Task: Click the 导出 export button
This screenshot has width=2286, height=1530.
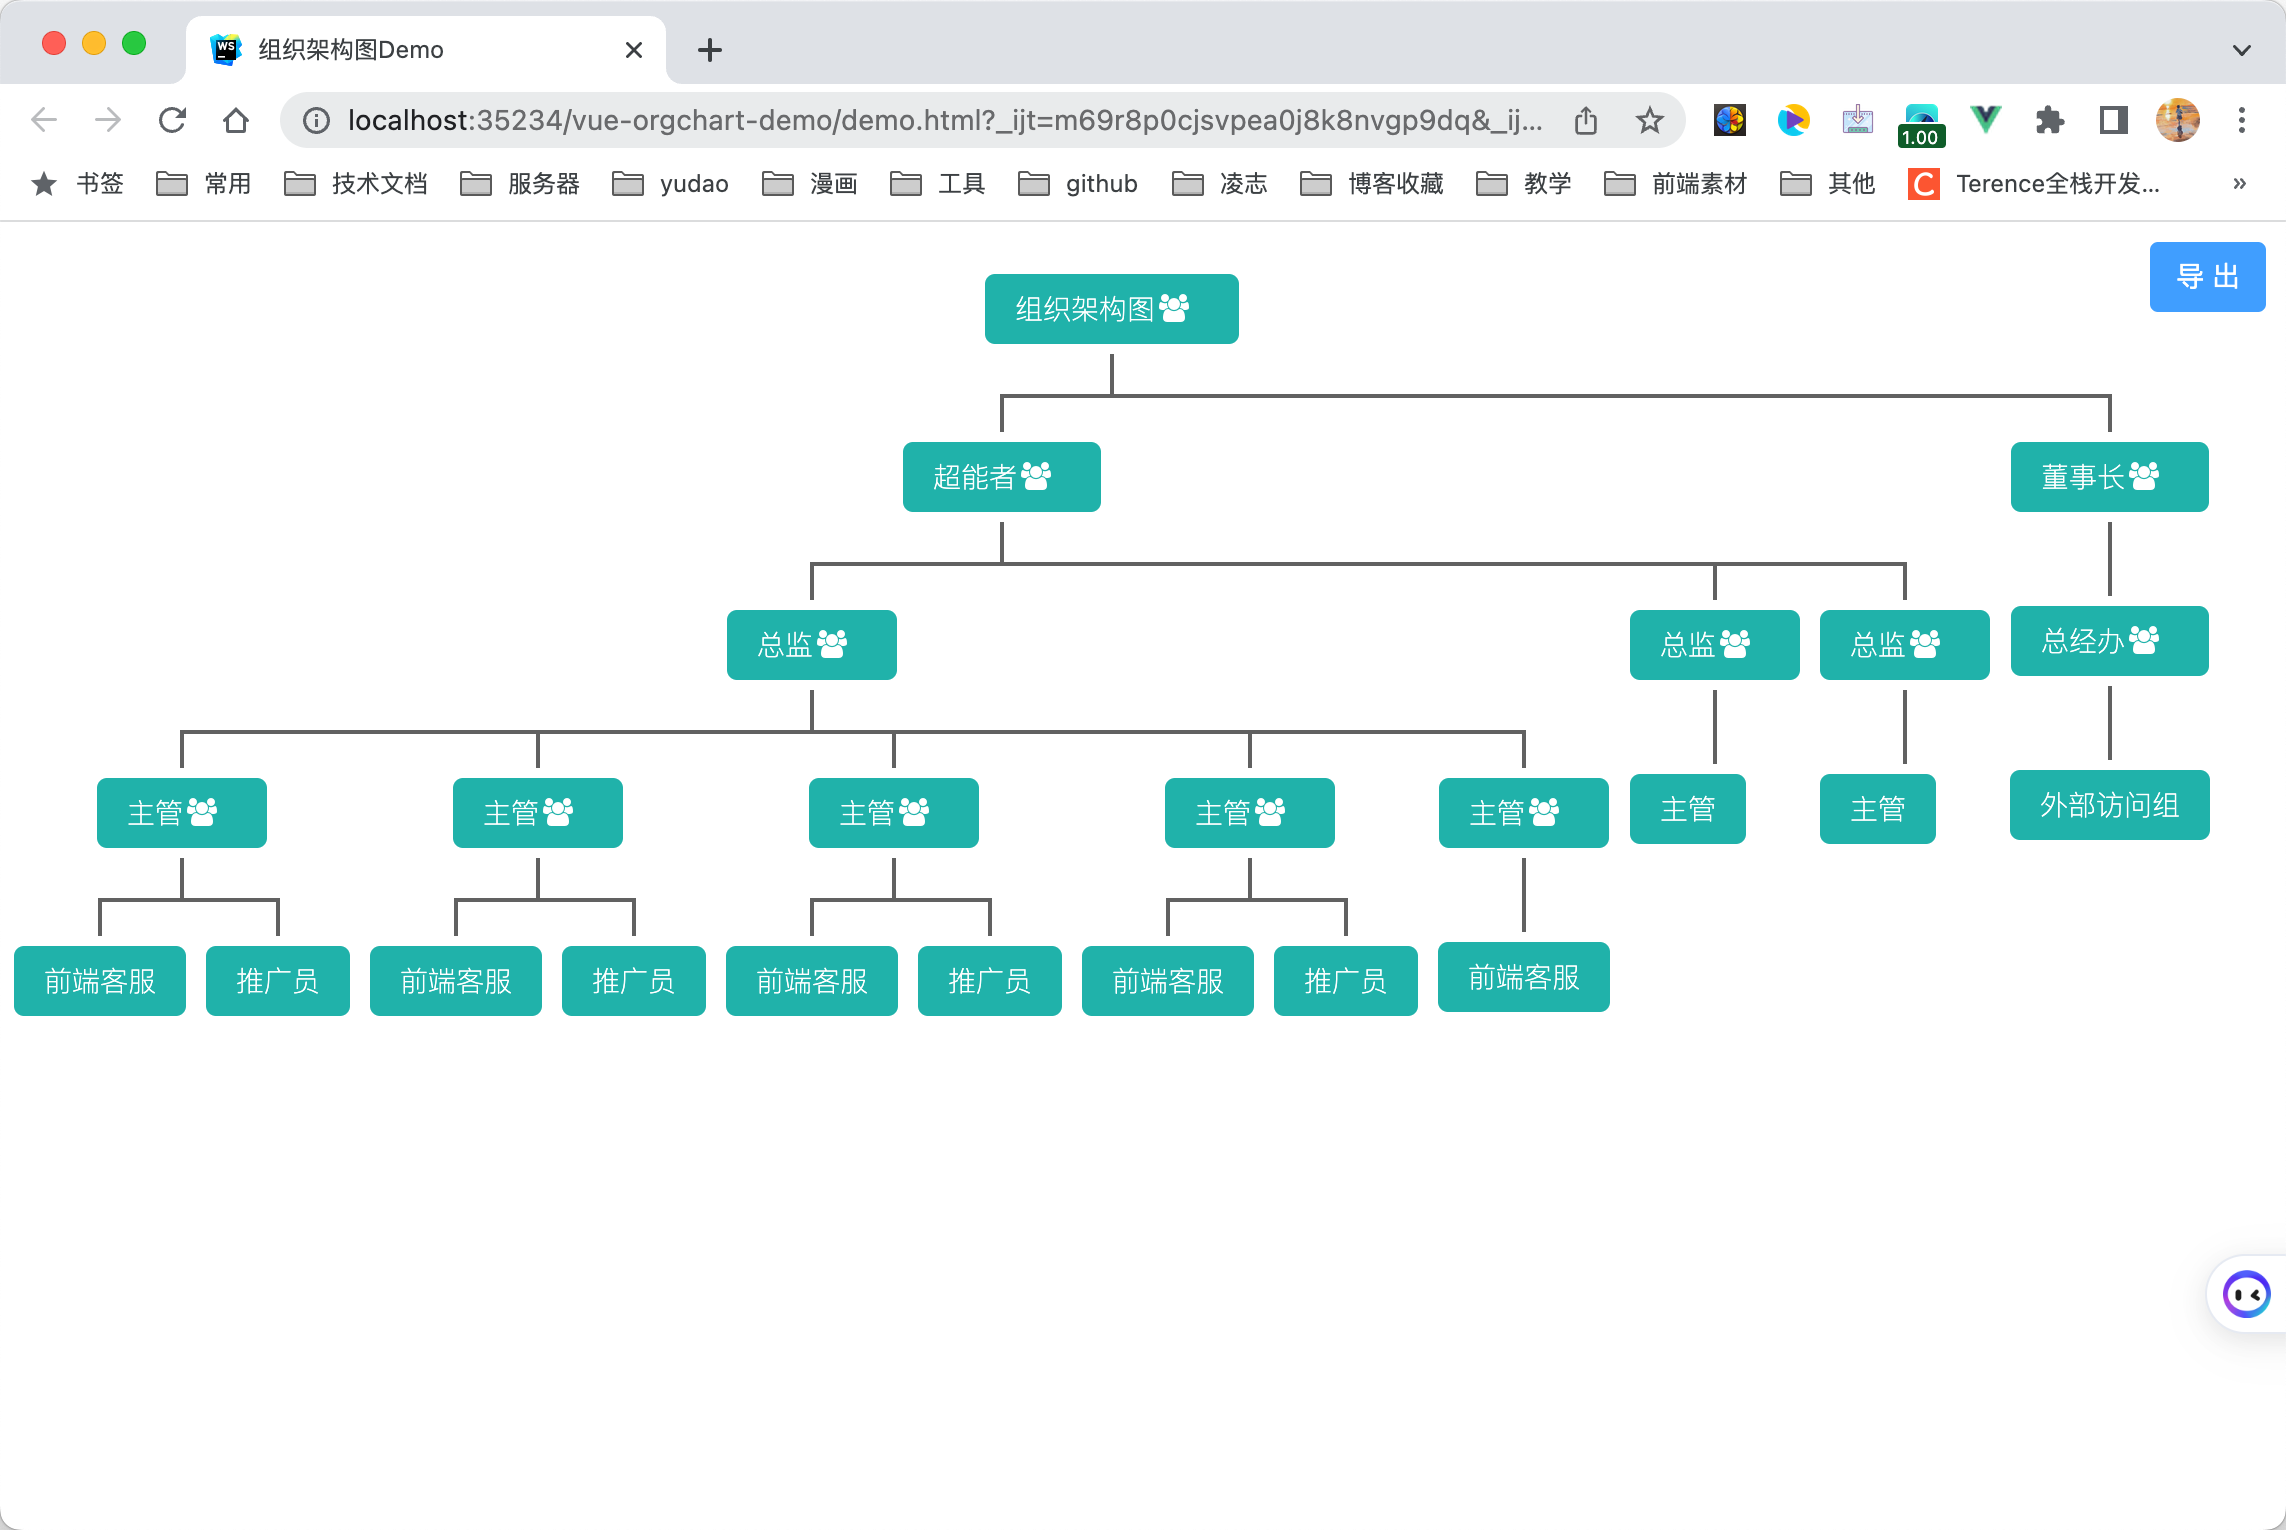Action: tap(2207, 277)
